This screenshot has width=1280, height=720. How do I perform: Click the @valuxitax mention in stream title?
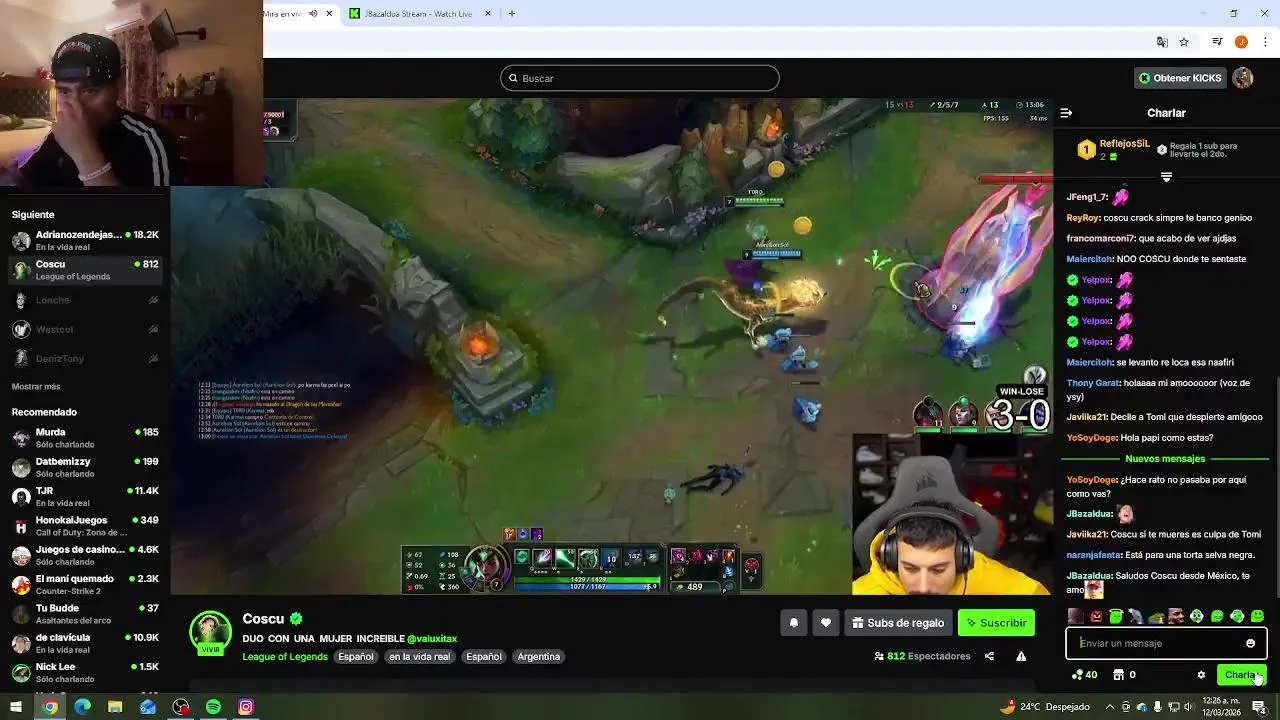point(432,638)
